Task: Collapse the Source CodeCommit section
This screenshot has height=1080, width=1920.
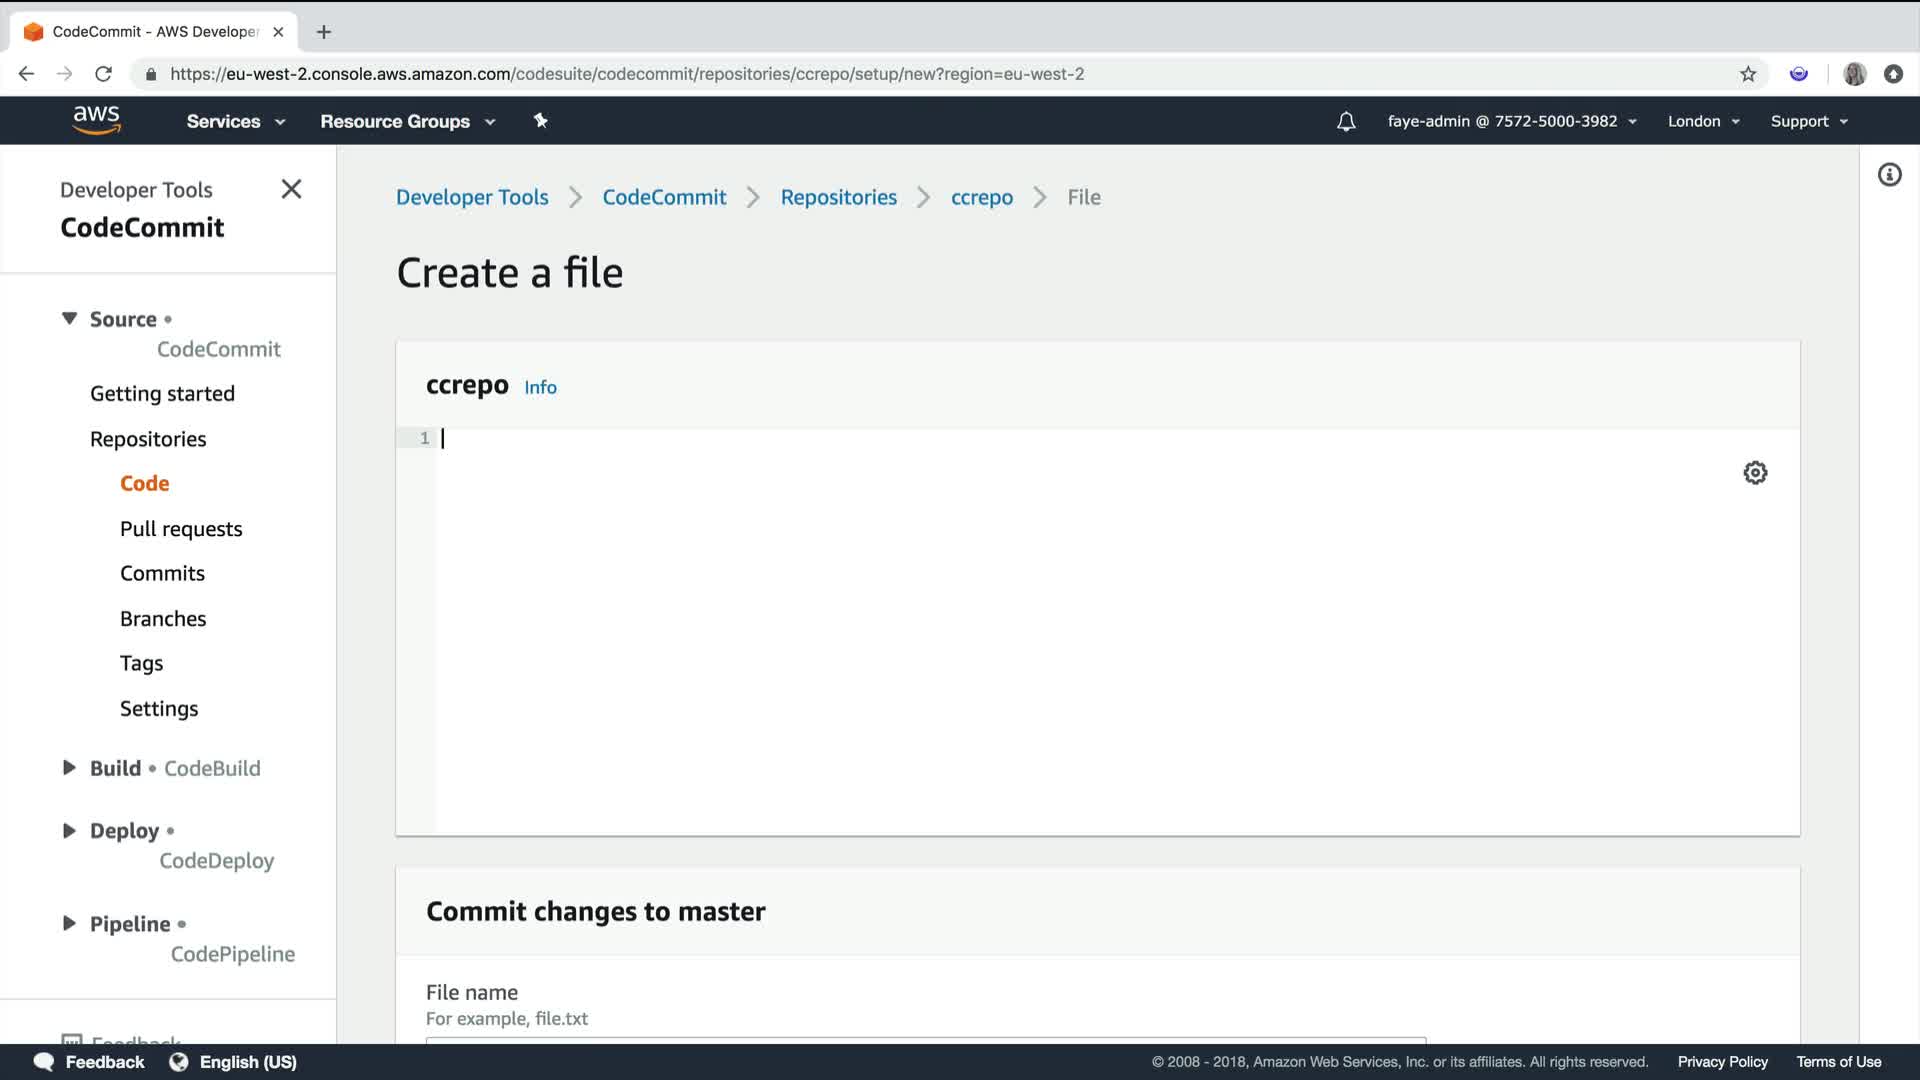Action: 69,319
